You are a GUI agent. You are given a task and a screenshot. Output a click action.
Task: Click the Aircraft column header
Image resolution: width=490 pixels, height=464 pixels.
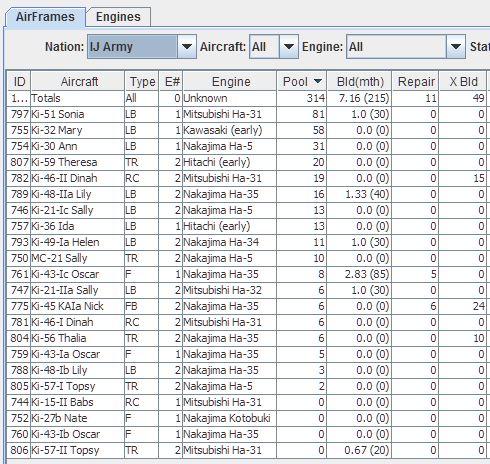click(77, 82)
